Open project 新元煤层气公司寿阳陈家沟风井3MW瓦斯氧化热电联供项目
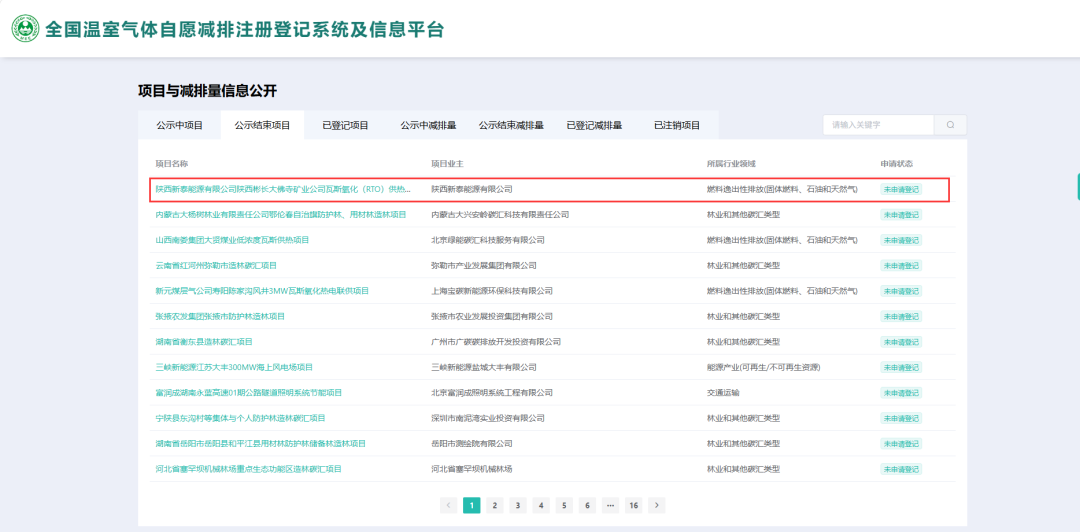Image resolution: width=1080 pixels, height=532 pixels. tap(262, 291)
